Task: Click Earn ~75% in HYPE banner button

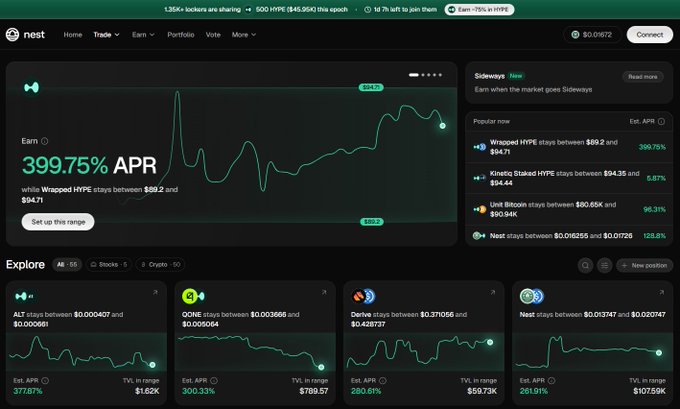Action: coord(479,10)
